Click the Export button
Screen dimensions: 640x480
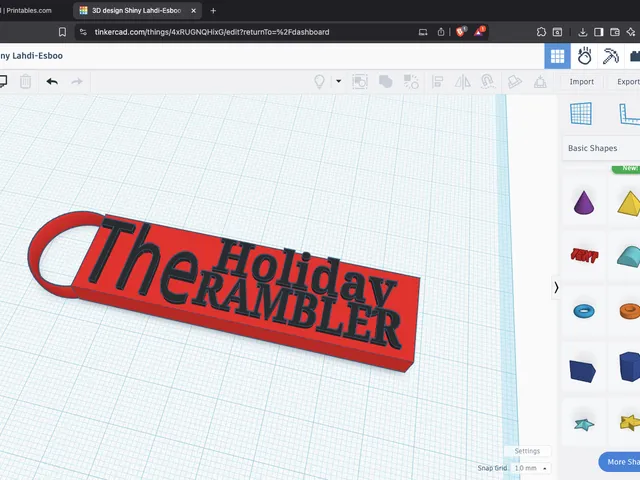click(x=627, y=82)
